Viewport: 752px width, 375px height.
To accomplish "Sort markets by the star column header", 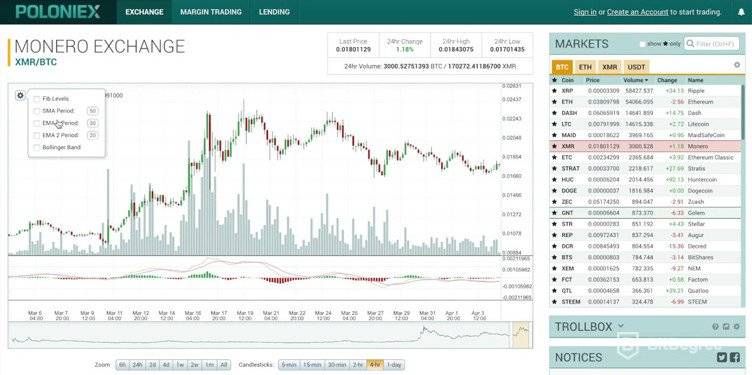I will [554, 80].
